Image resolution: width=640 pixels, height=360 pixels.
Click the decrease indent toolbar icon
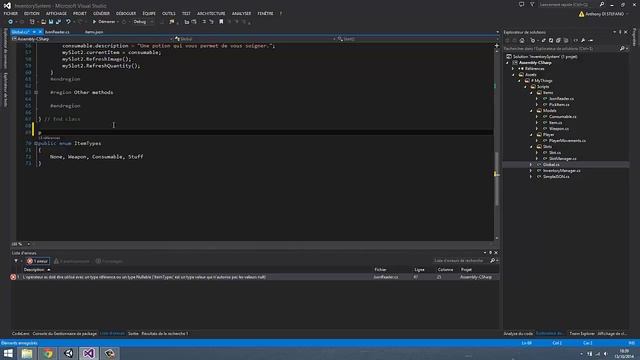(187, 22)
